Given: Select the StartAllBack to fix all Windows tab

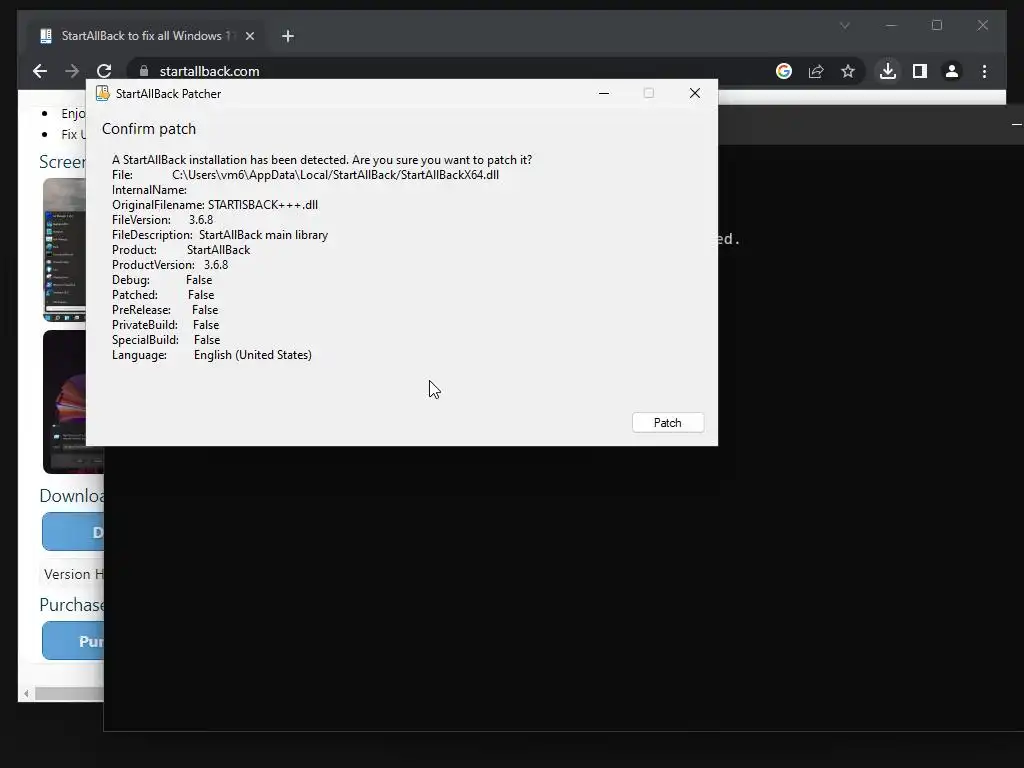Looking at the screenshot, I should 147,36.
